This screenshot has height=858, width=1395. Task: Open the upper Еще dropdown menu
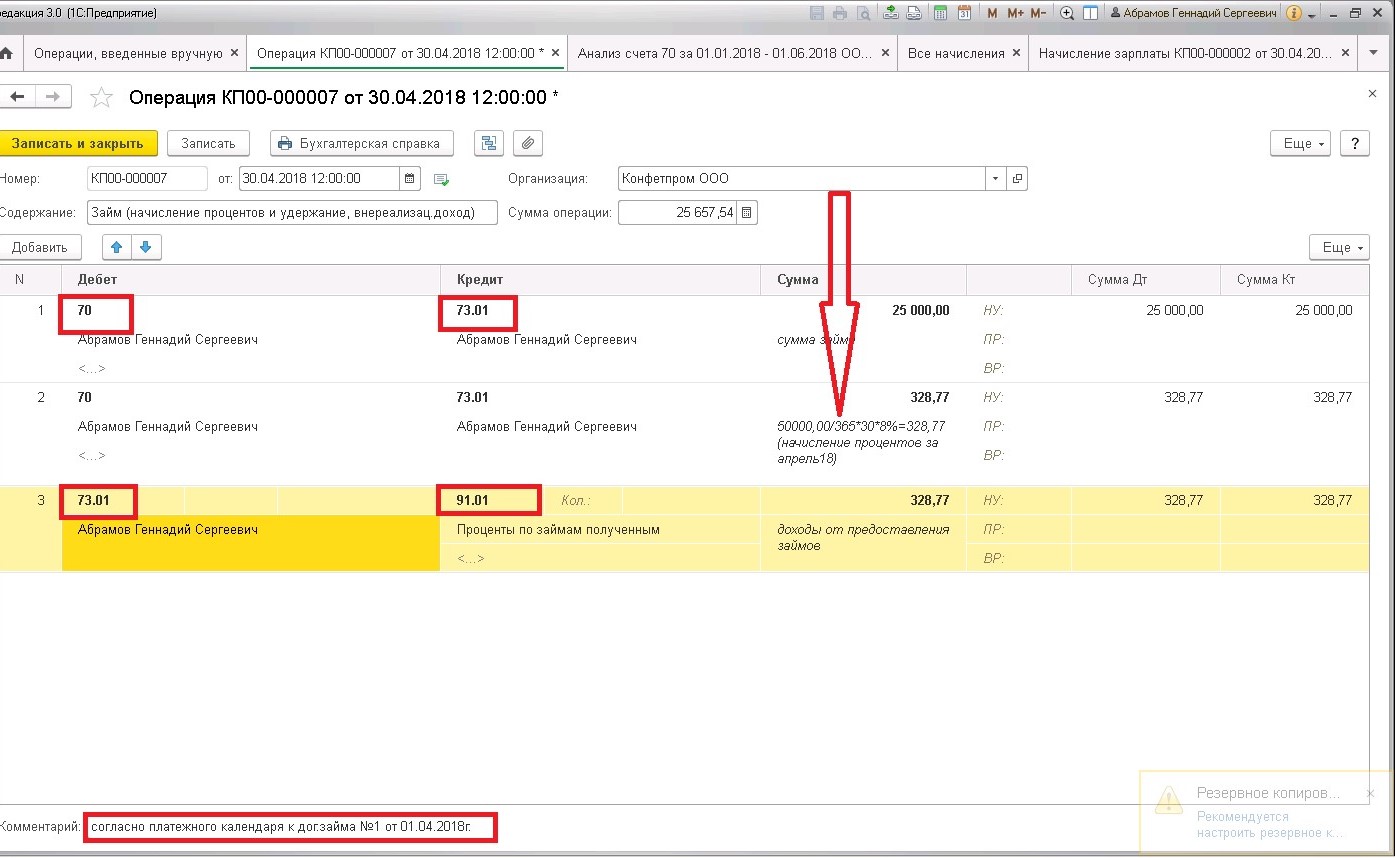[1301, 143]
